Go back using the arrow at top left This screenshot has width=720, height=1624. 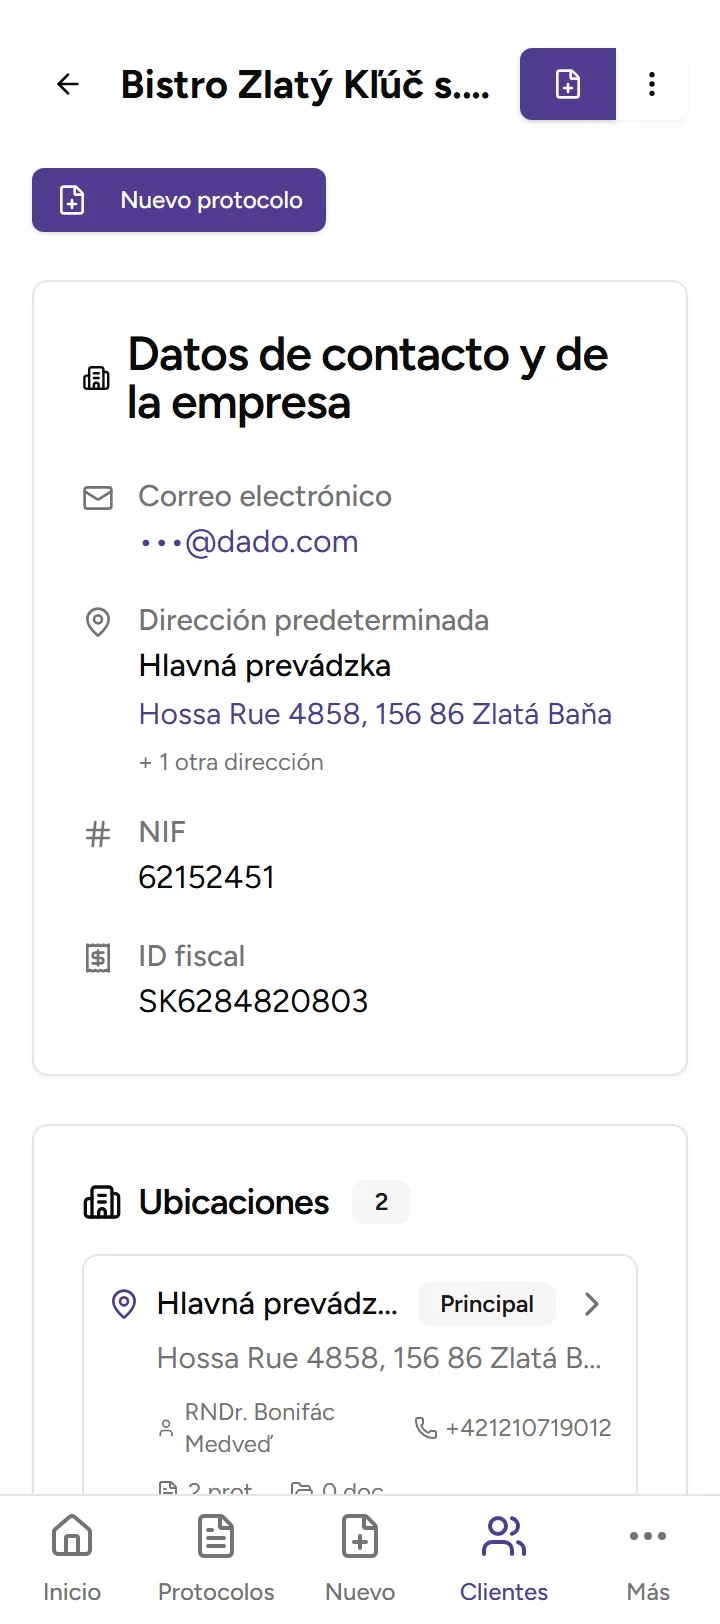pos(67,84)
